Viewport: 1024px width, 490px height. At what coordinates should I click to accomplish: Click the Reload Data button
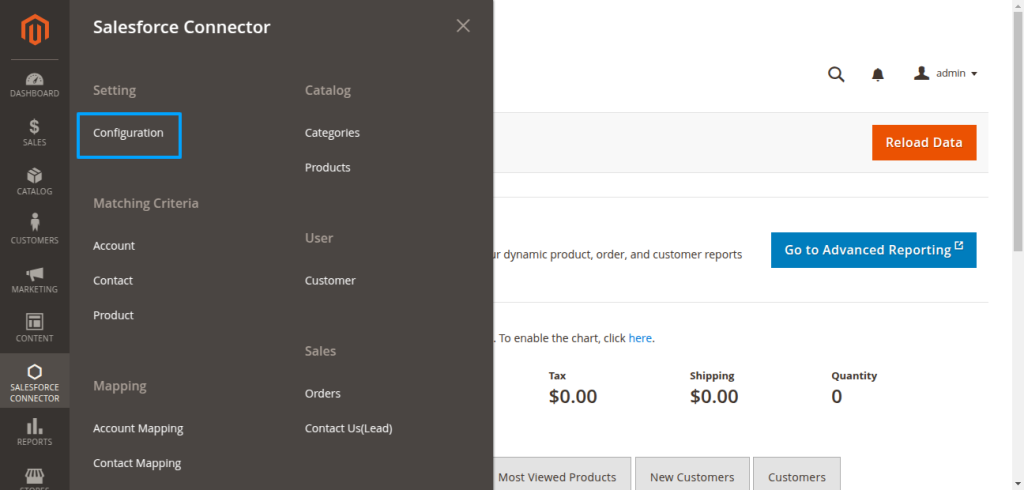coord(924,142)
